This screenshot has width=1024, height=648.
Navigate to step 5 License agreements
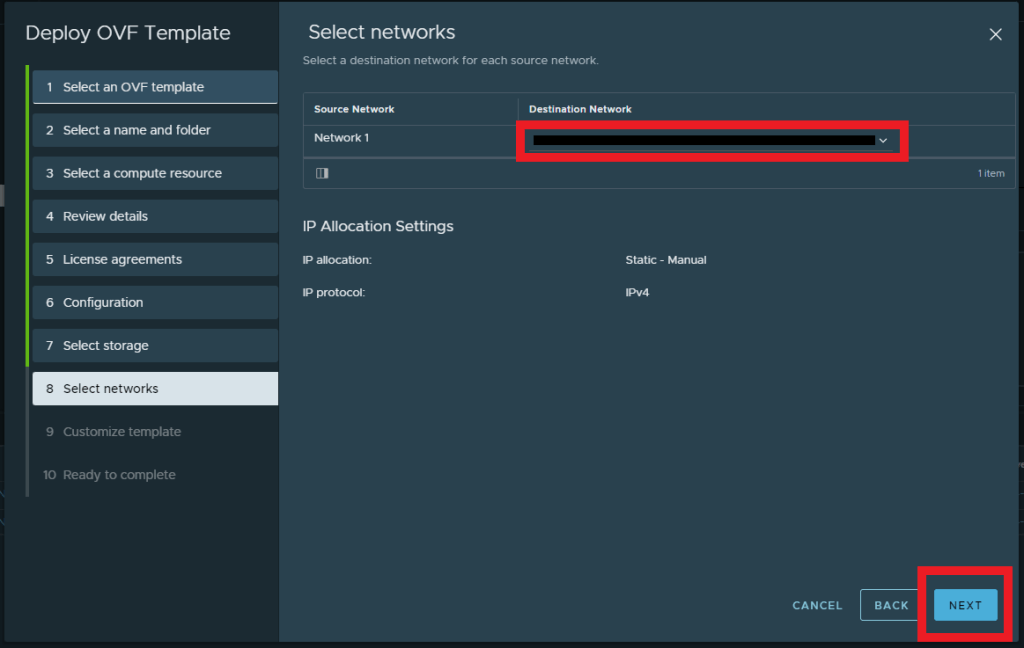click(155, 259)
